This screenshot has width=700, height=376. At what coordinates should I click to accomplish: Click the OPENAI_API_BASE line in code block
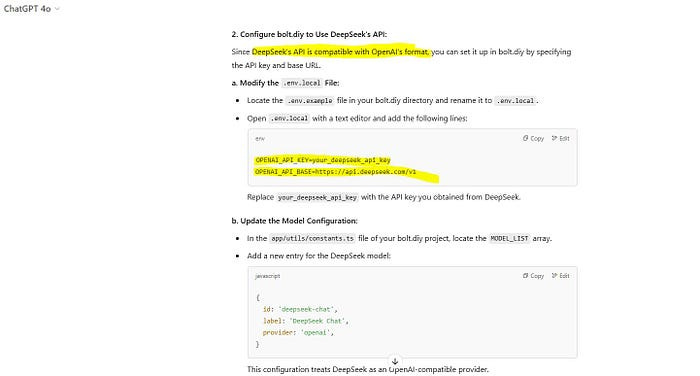pyautogui.click(x=335, y=172)
